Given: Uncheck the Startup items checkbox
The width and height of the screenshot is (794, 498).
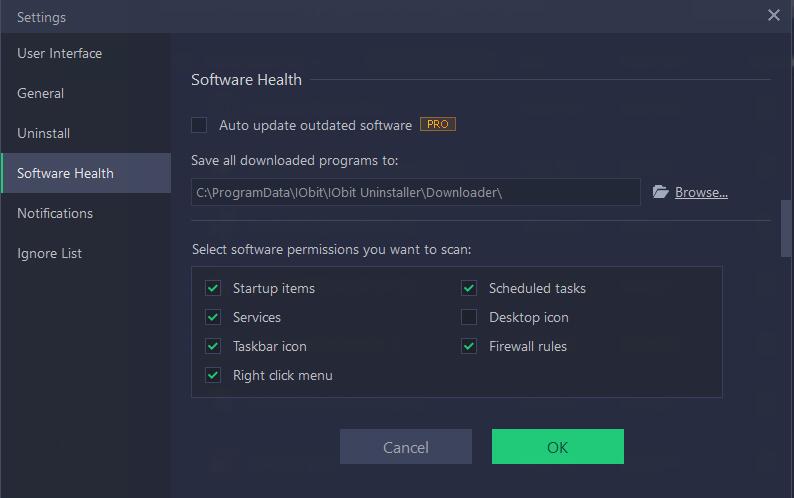Looking at the screenshot, I should [213, 288].
